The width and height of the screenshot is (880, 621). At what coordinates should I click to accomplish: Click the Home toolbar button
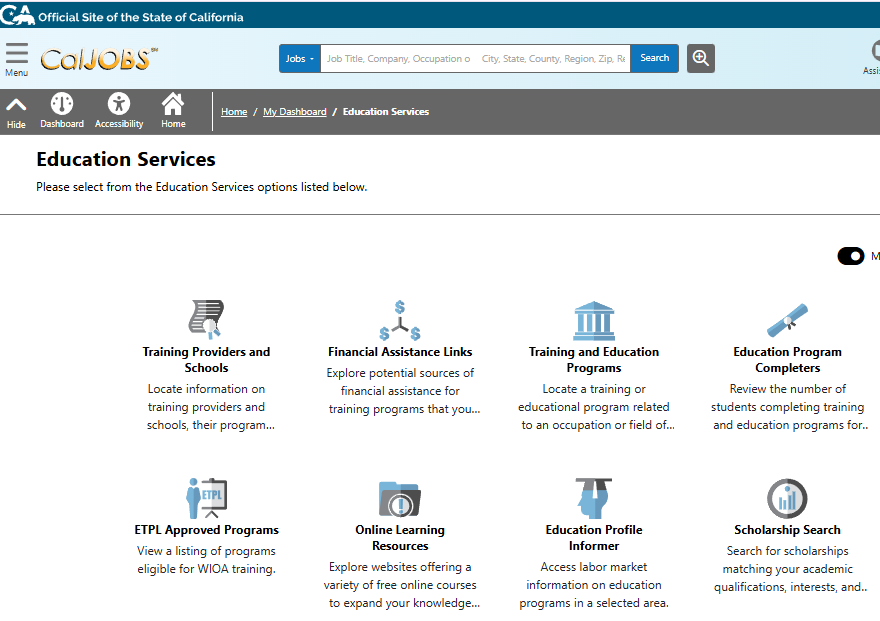click(x=173, y=111)
